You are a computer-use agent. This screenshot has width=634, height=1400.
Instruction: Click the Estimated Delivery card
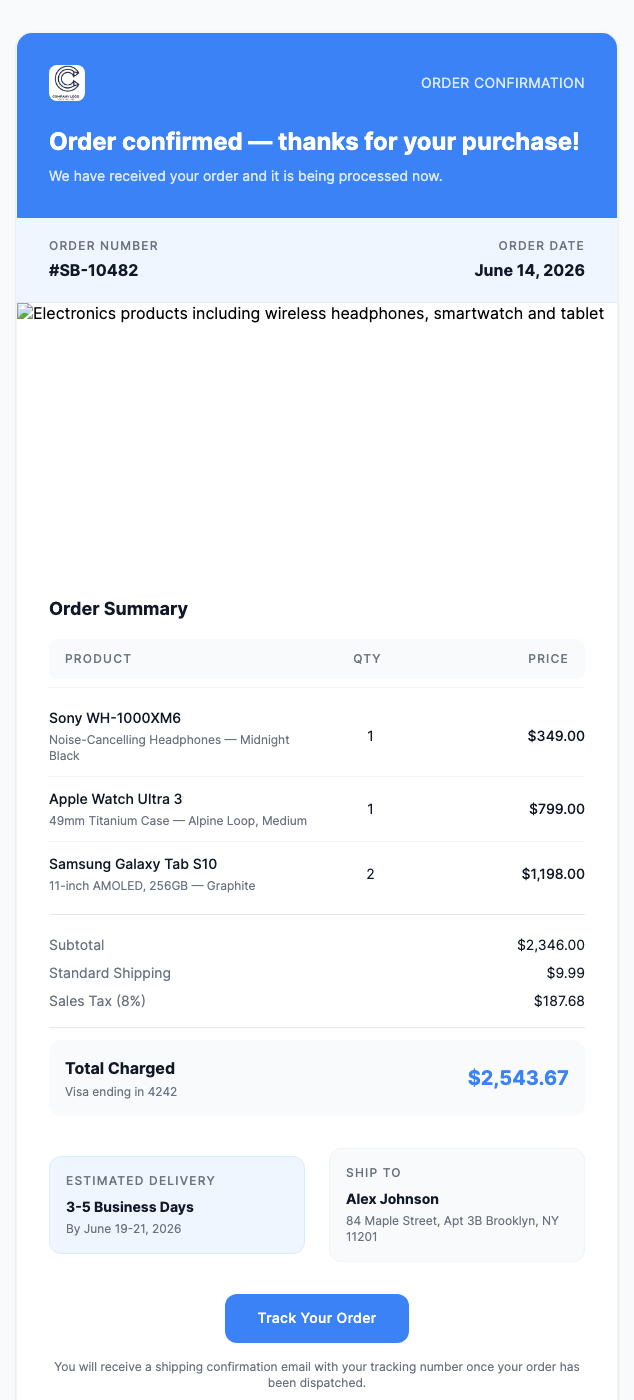pos(177,1204)
